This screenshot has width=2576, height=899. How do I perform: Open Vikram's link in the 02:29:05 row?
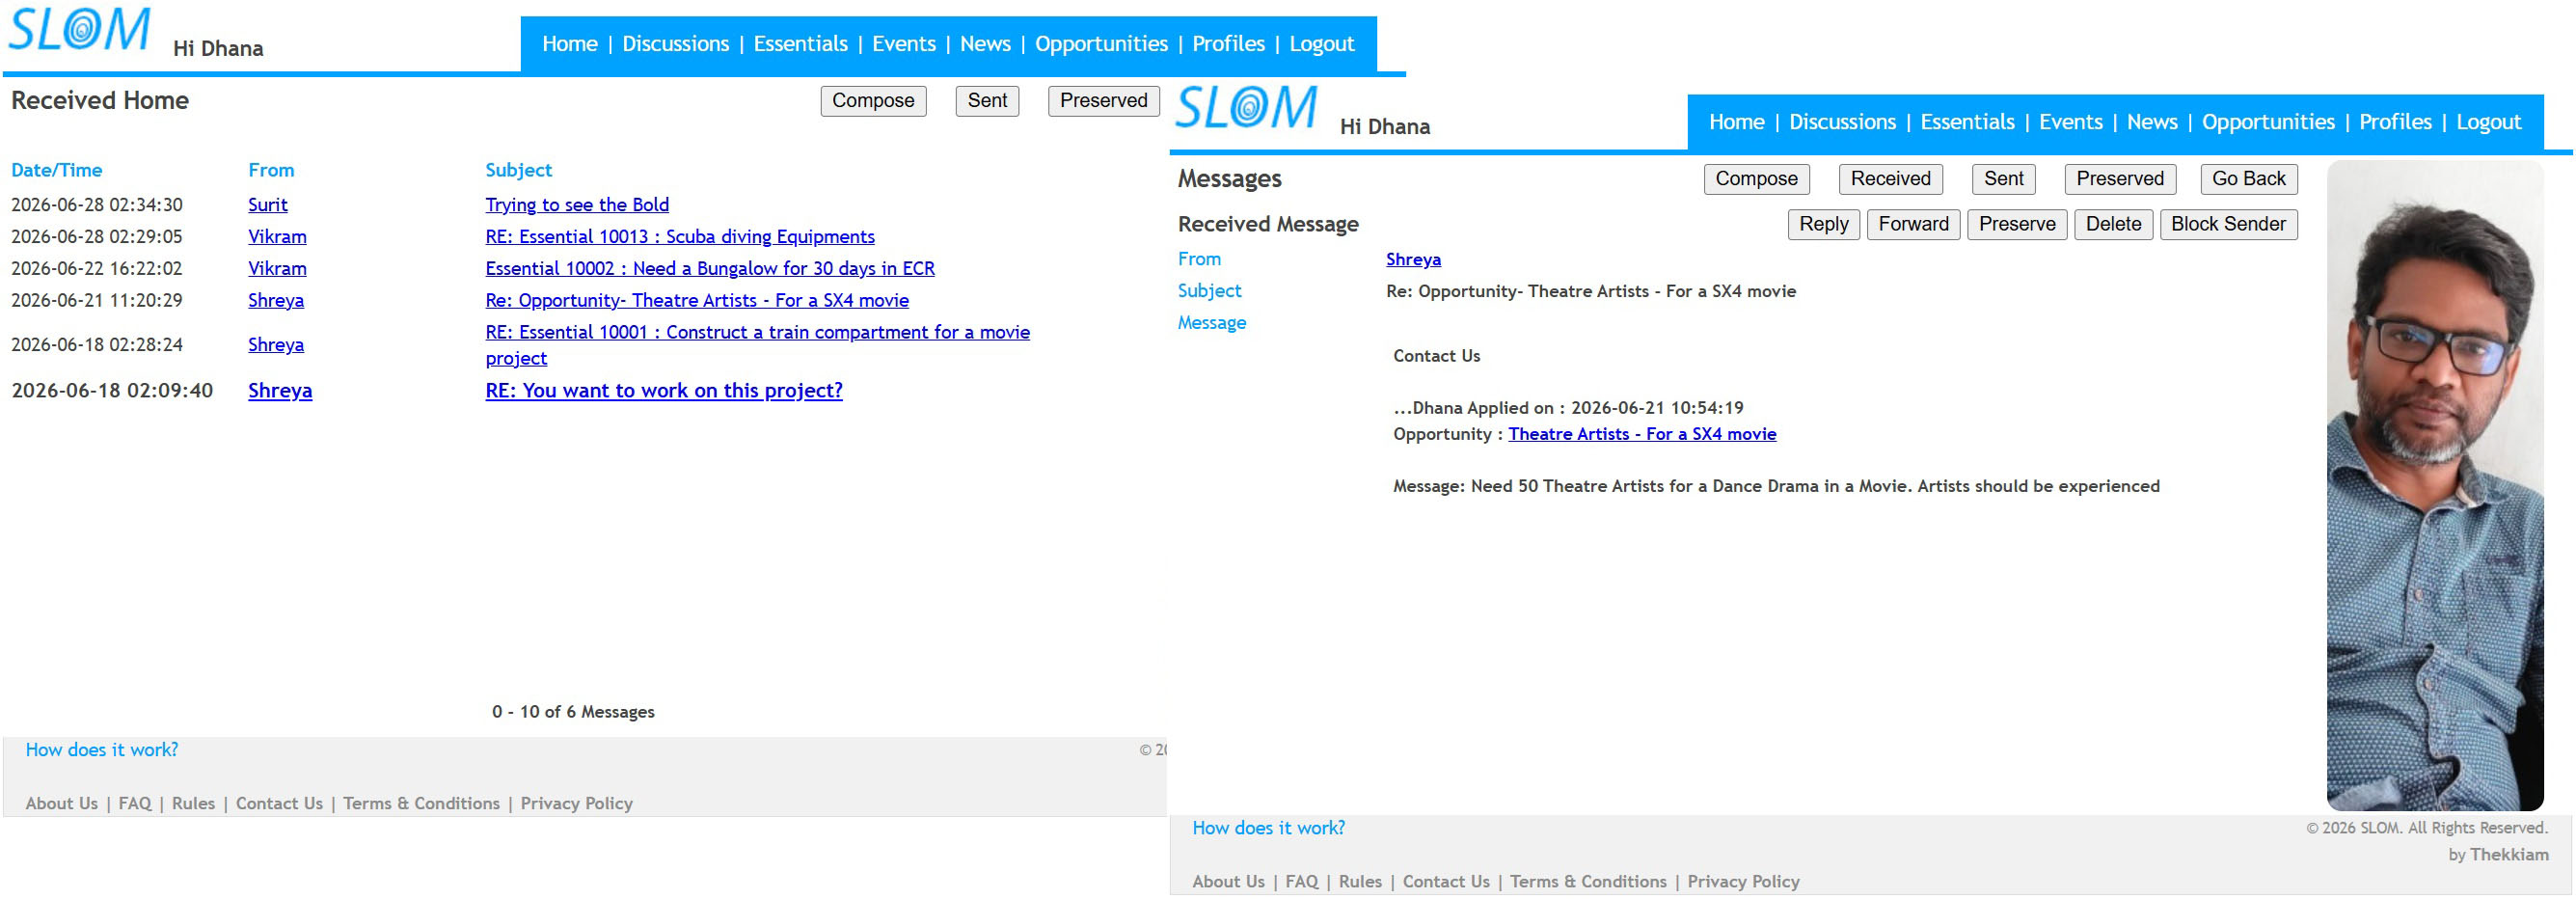277,237
